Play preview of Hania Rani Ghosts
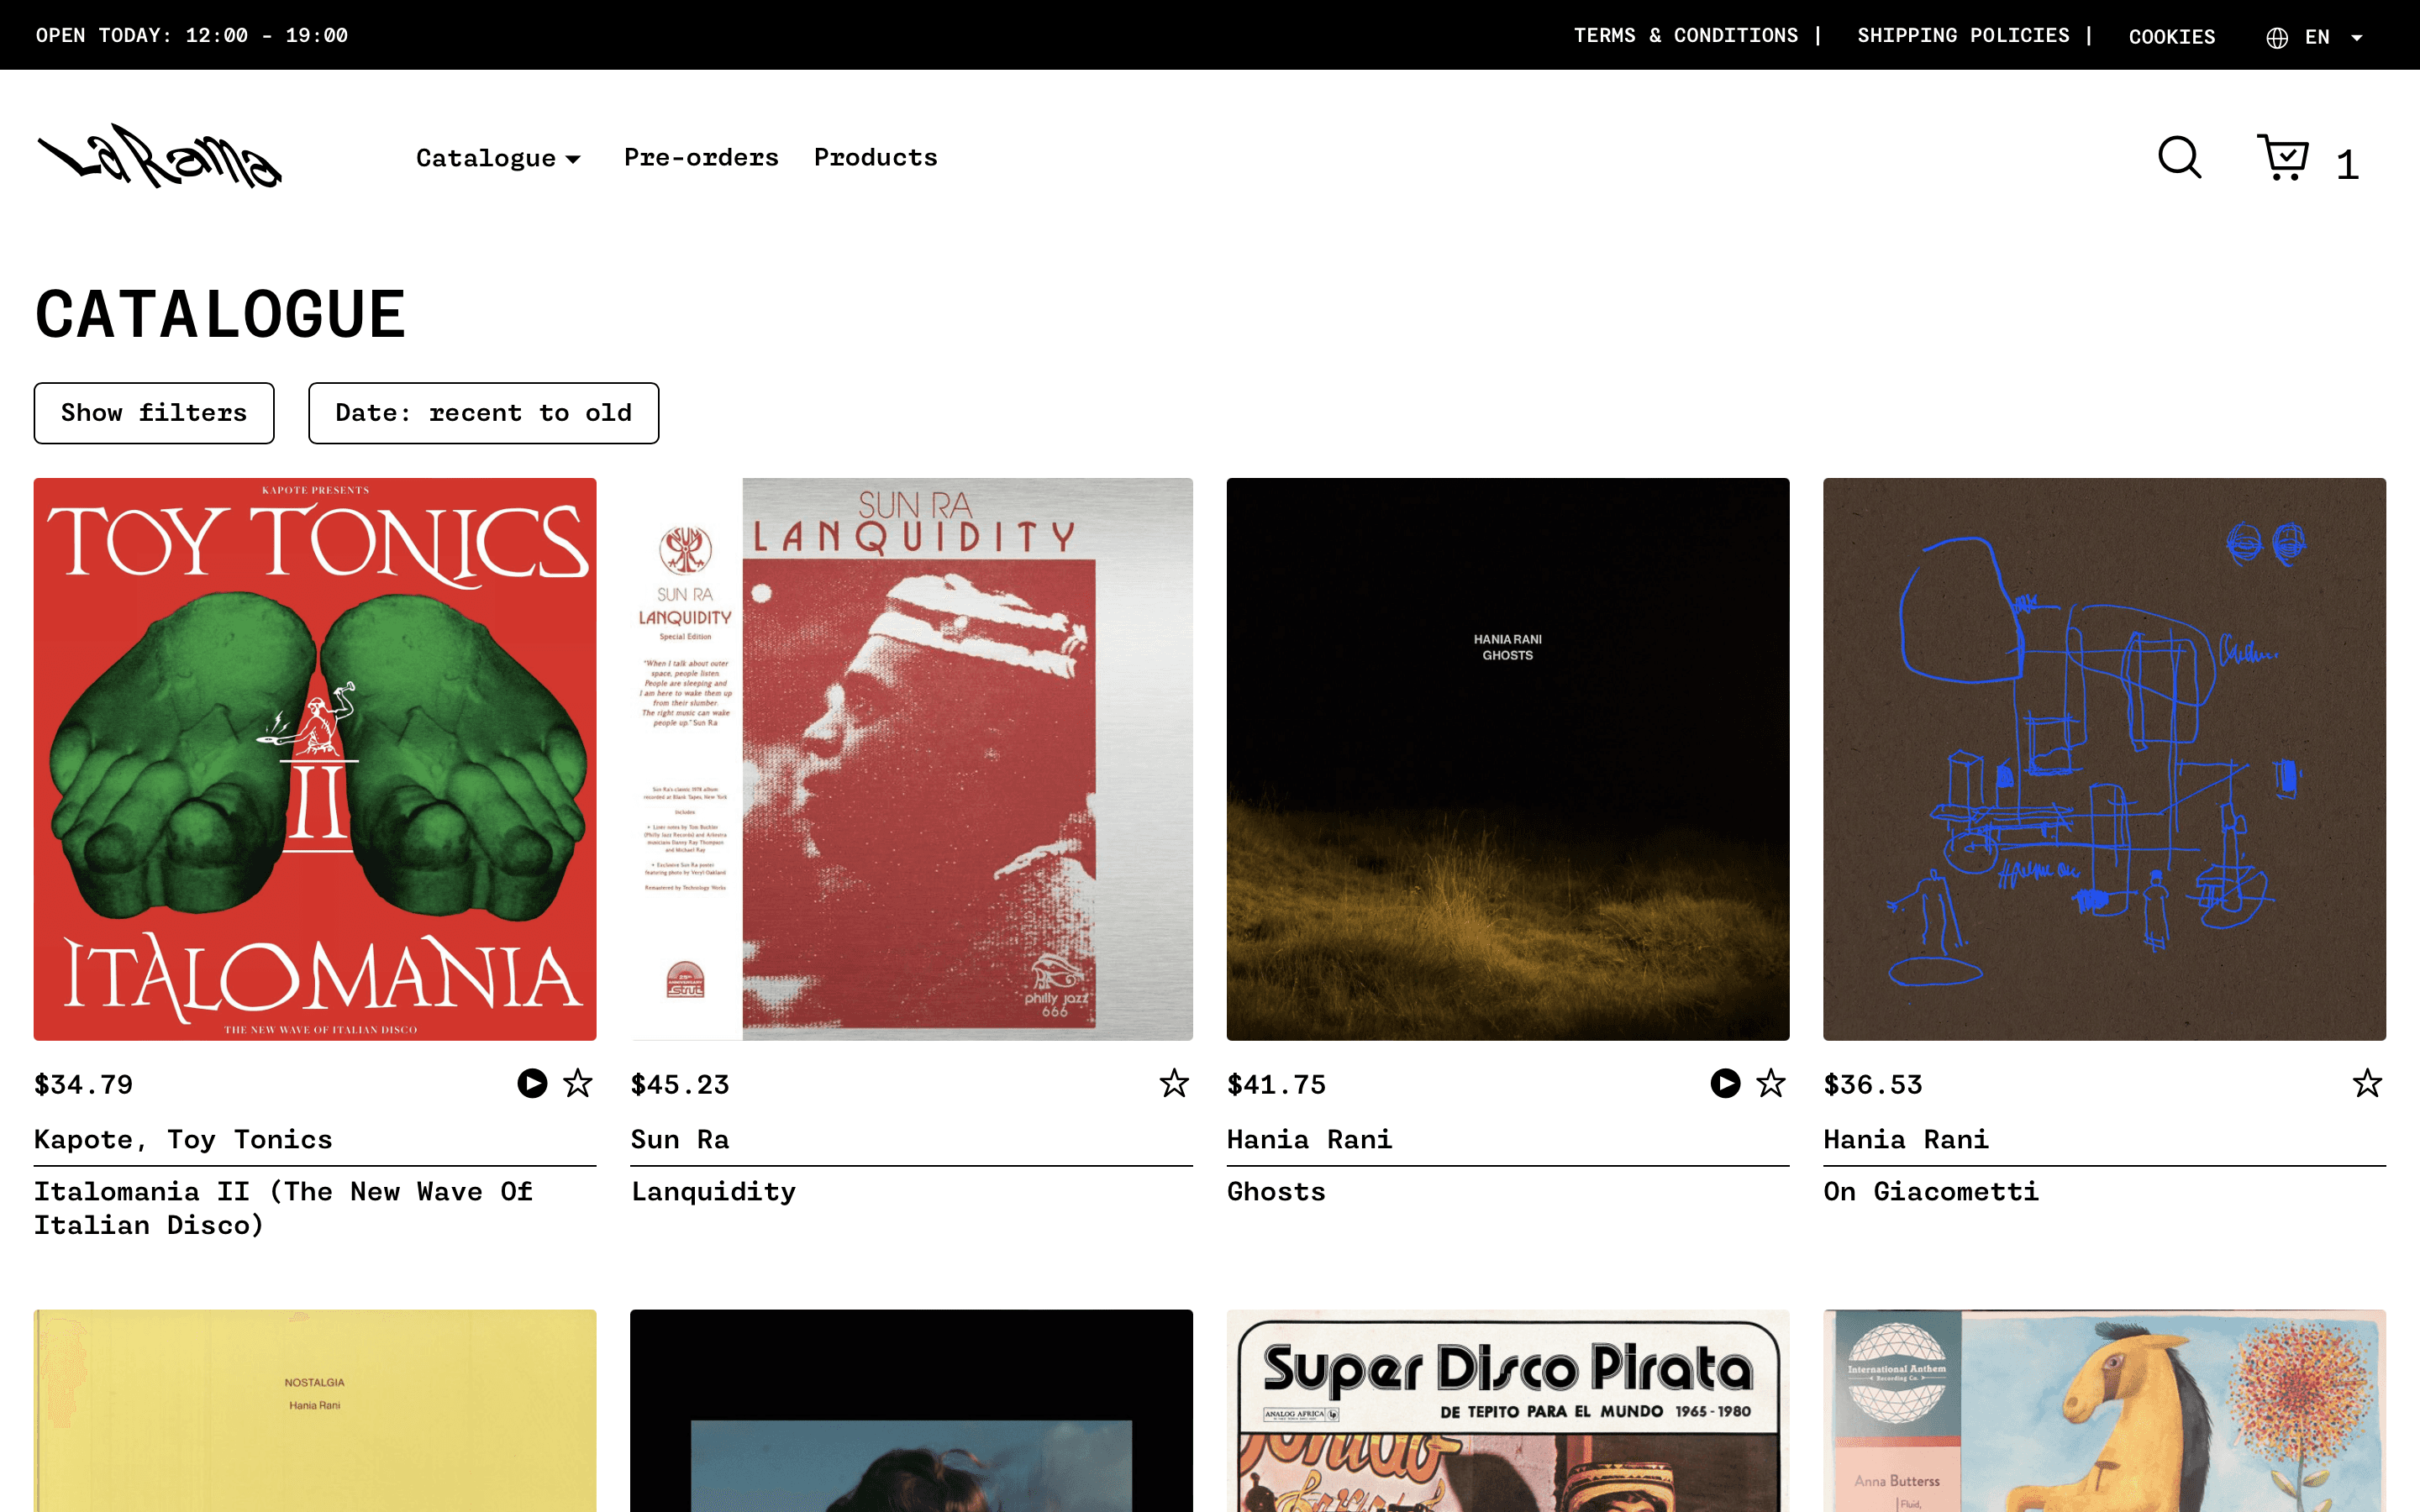2420x1512 pixels. (x=1725, y=1083)
